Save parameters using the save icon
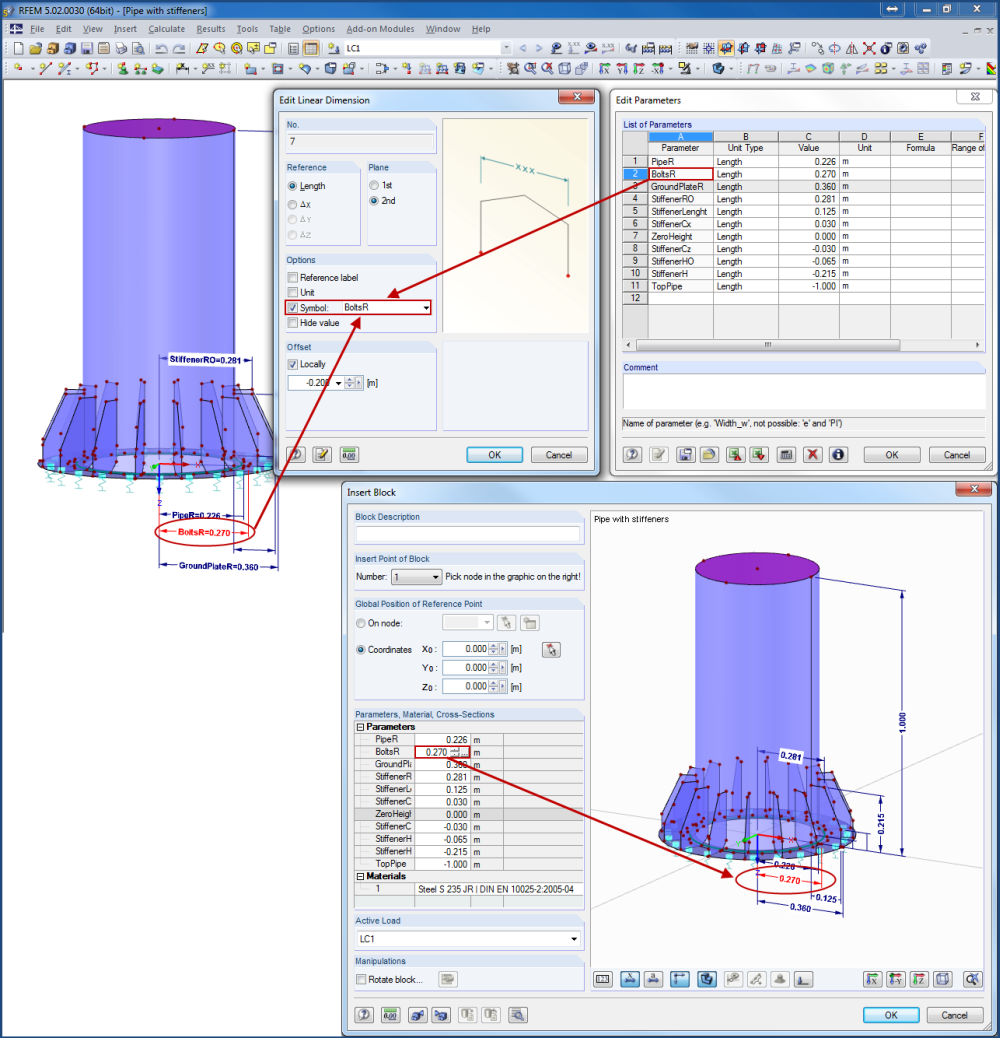 click(x=685, y=455)
